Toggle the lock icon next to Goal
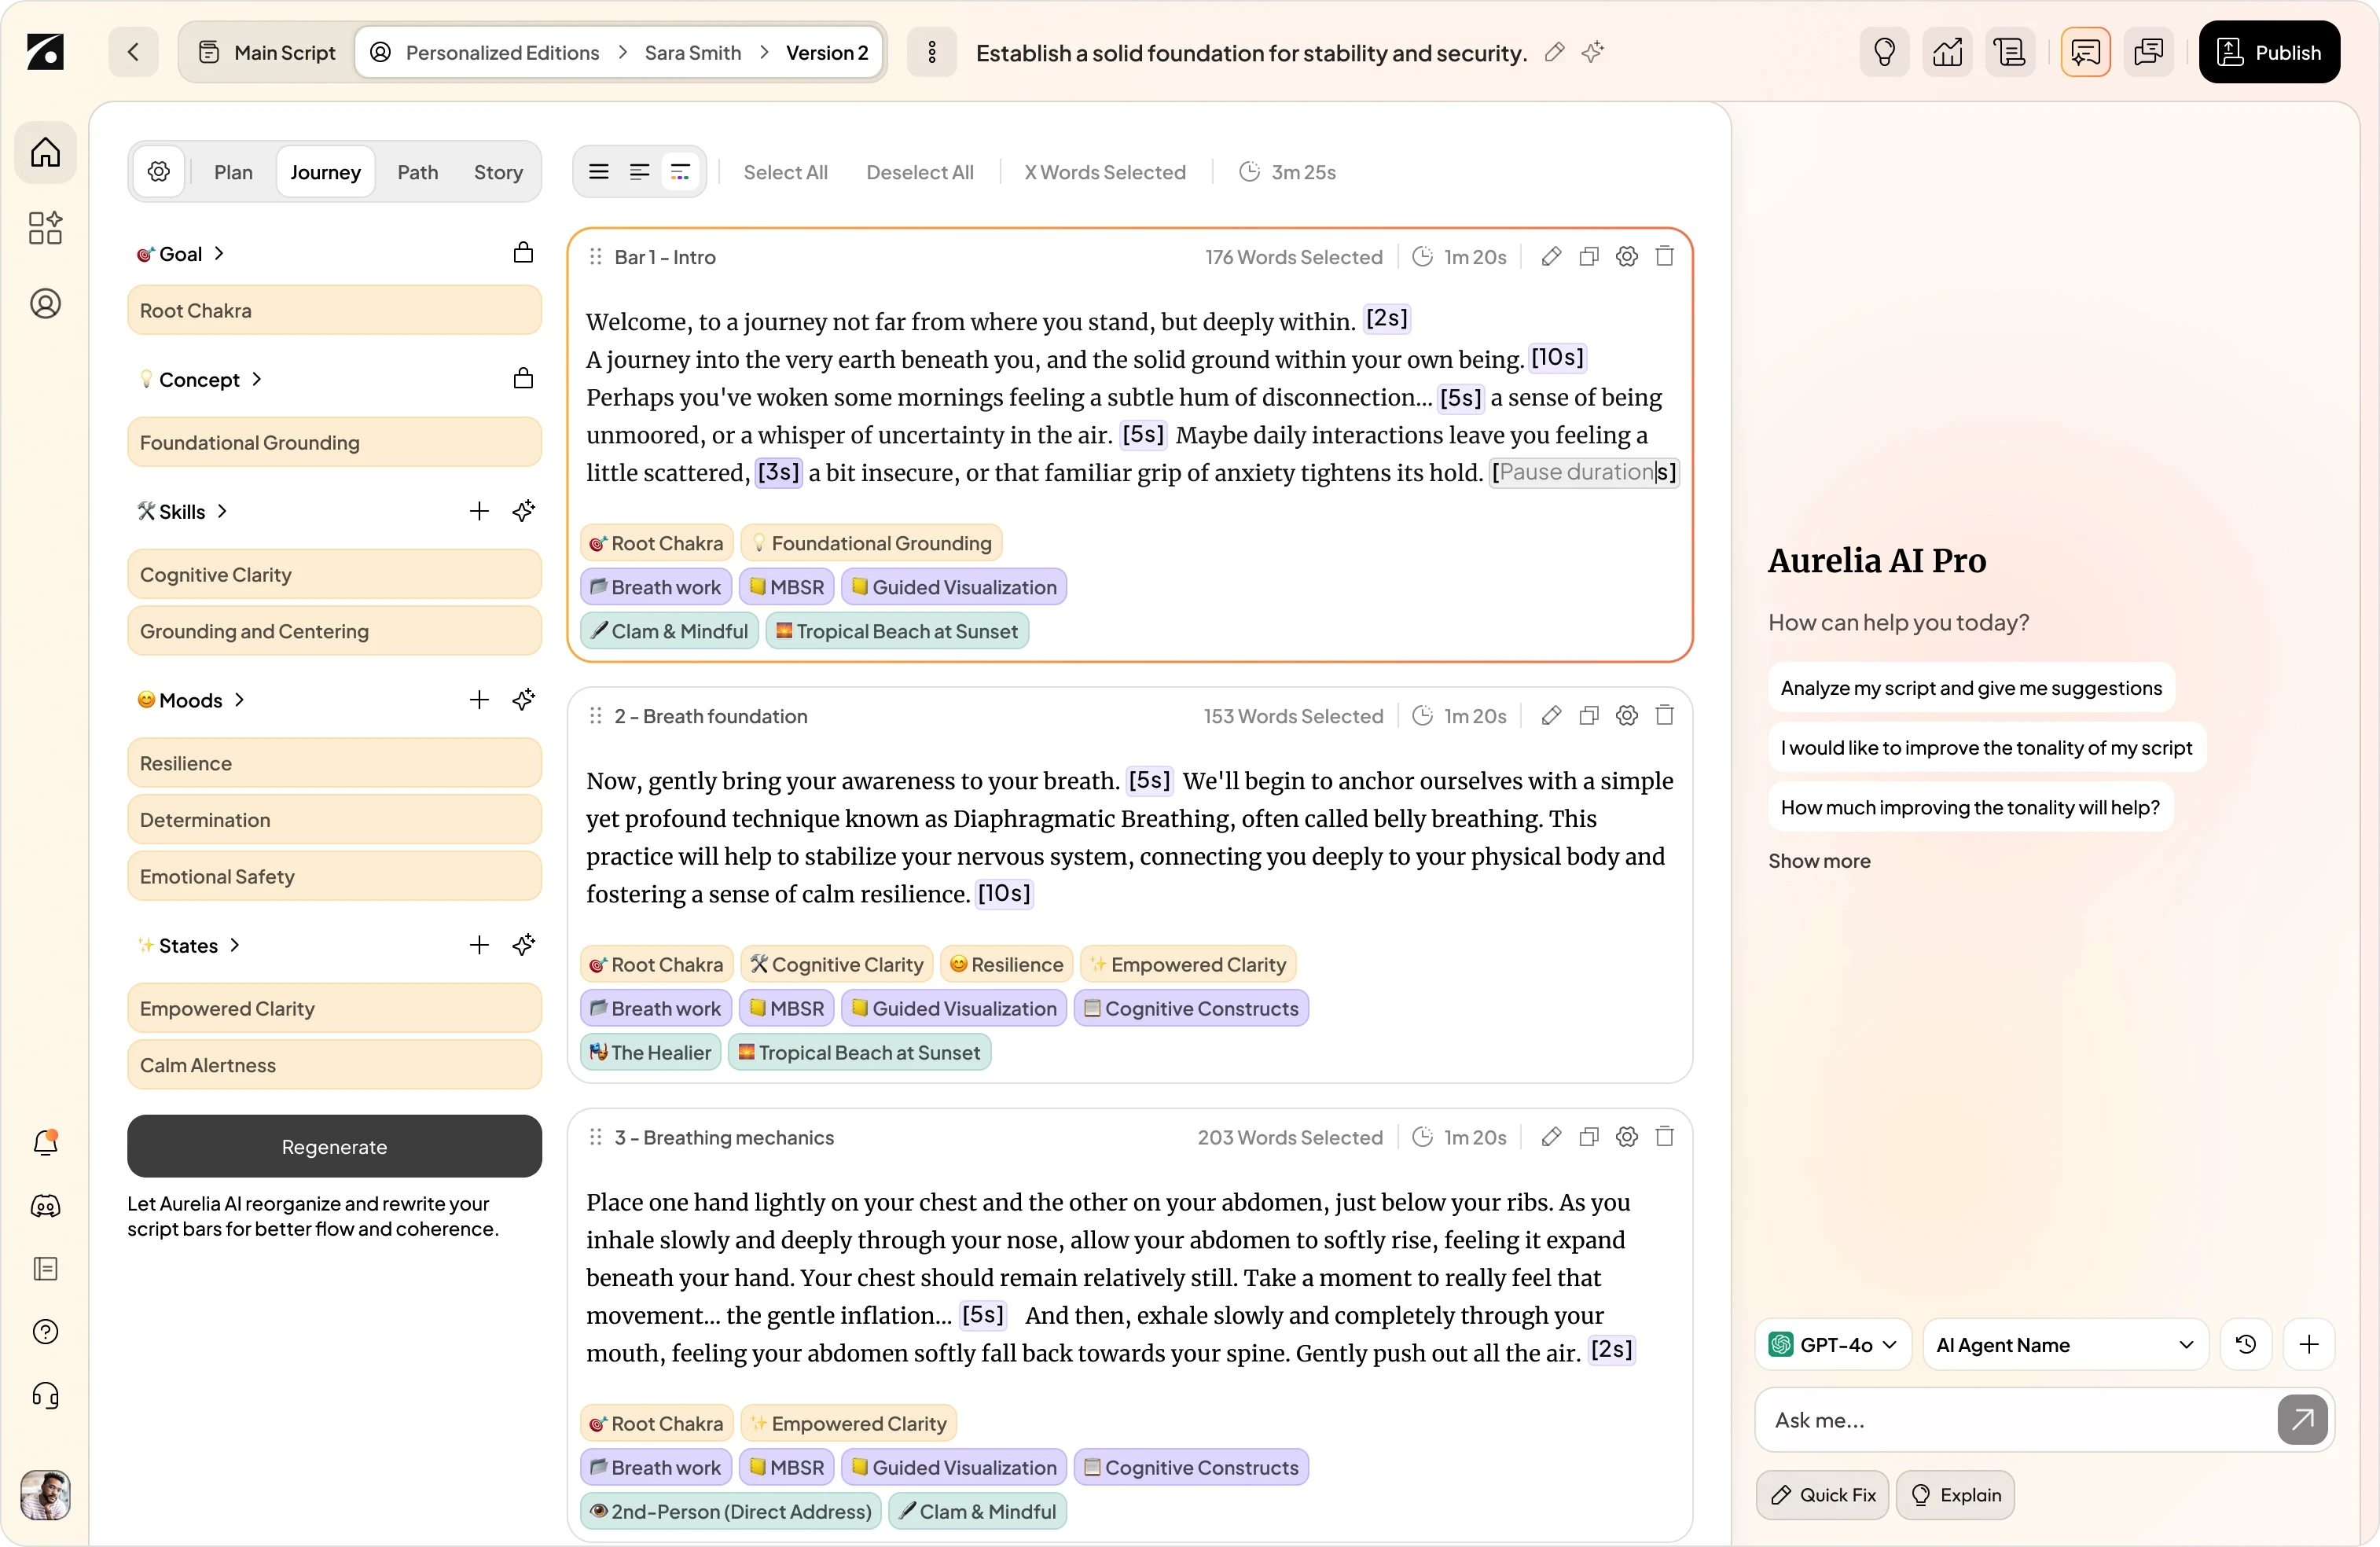Image resolution: width=2380 pixels, height=1547 pixels. coord(522,253)
